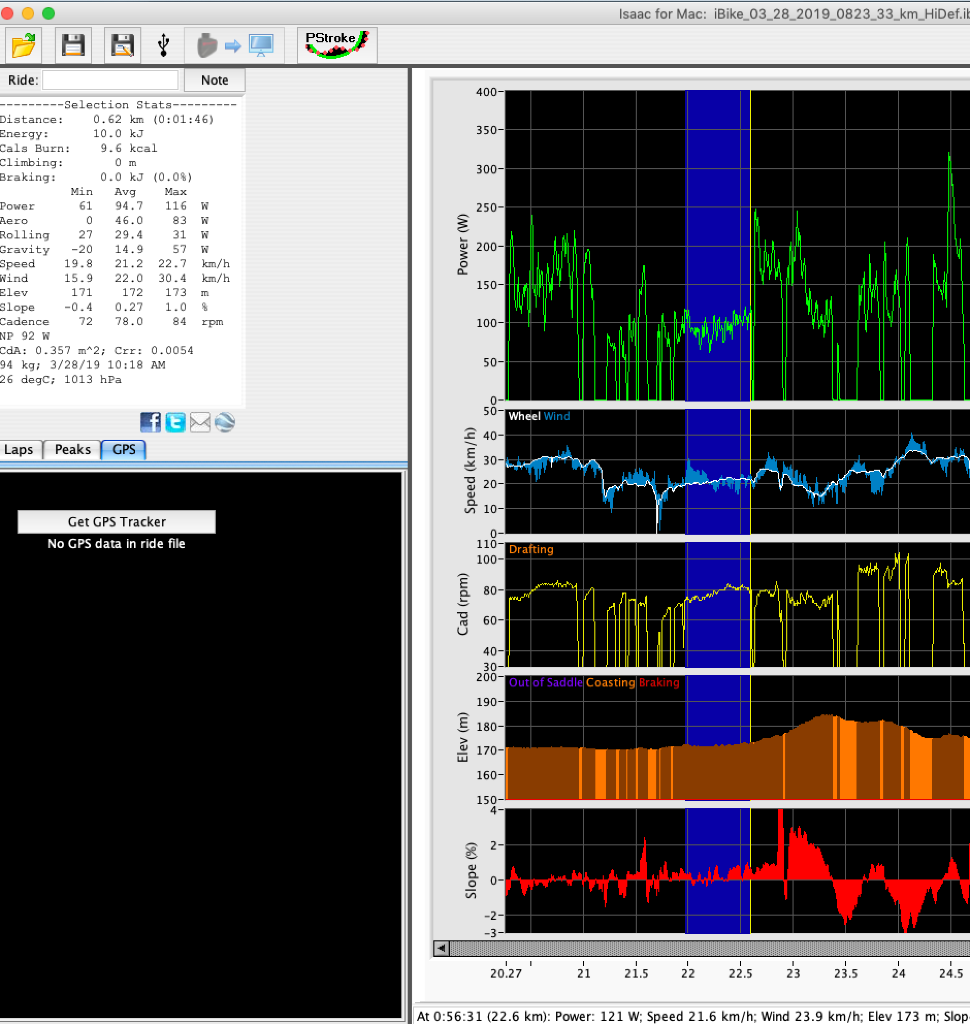Click the download-from-device-to-computer icon

coord(235,45)
